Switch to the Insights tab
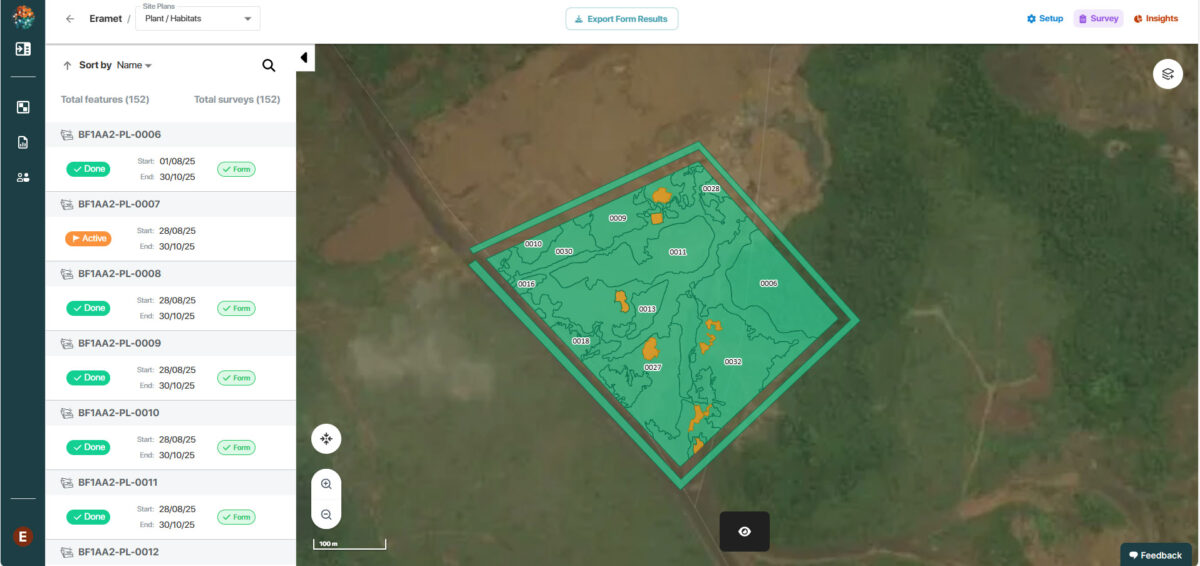 [1155, 19]
